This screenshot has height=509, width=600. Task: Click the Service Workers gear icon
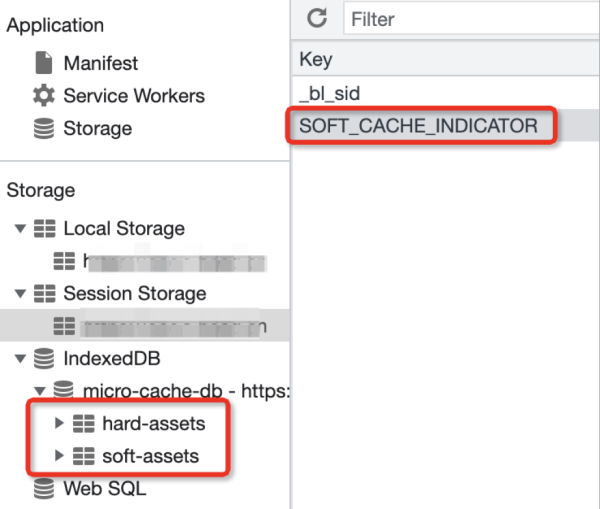click(44, 96)
